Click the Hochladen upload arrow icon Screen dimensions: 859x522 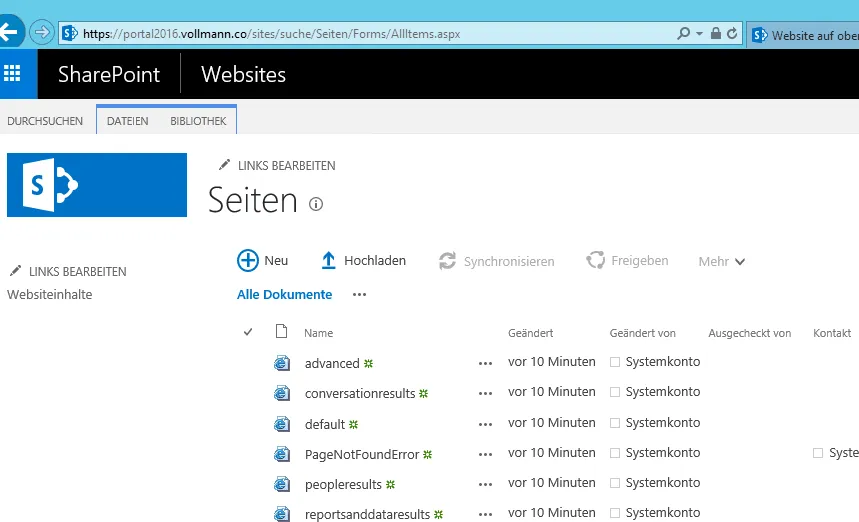pyautogui.click(x=328, y=260)
